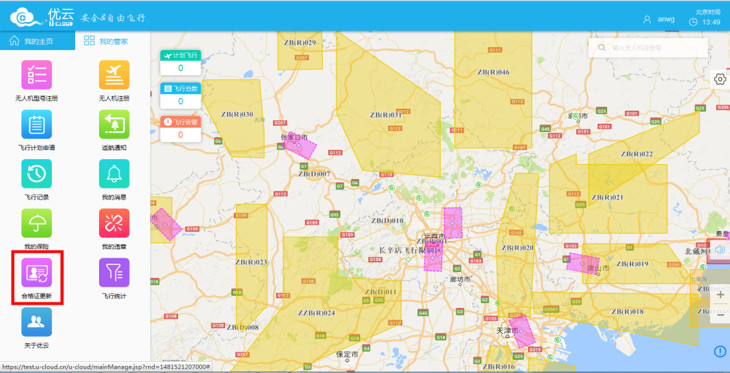Toggle the sound speaker icon on map
Viewport: 730px width, 373px height.
tap(719, 250)
